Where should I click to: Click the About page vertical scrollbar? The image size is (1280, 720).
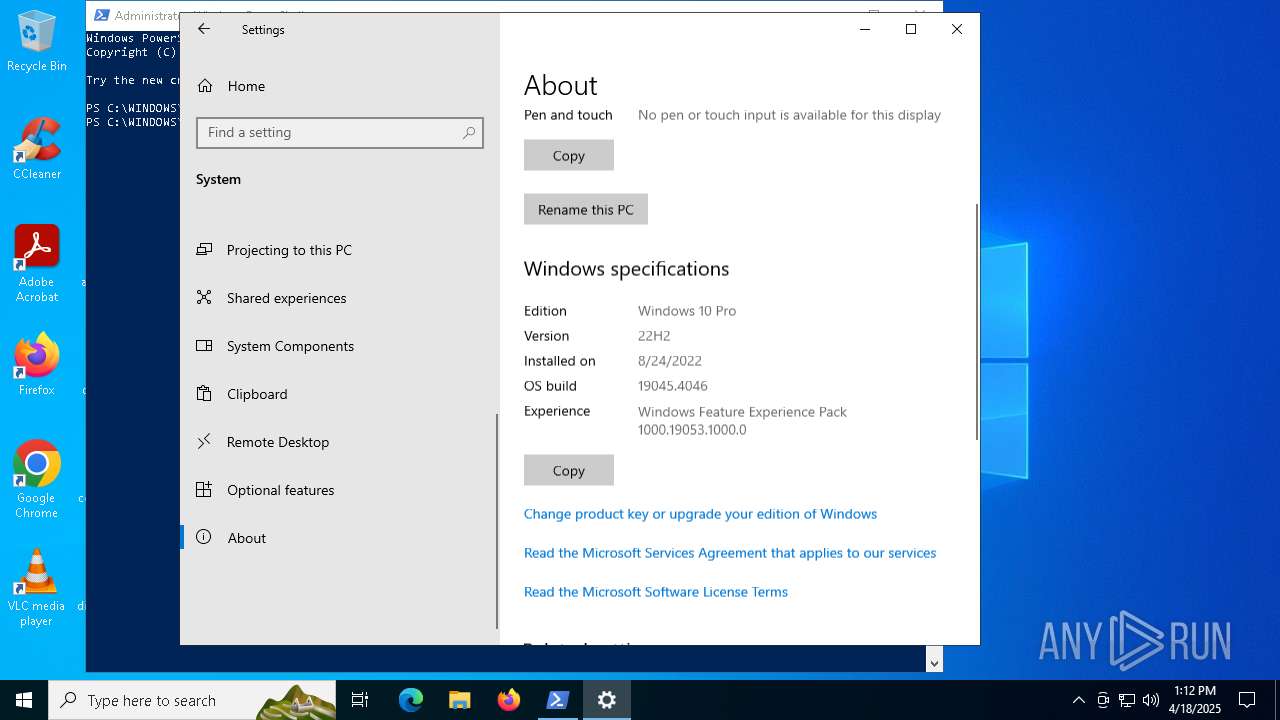click(x=976, y=320)
